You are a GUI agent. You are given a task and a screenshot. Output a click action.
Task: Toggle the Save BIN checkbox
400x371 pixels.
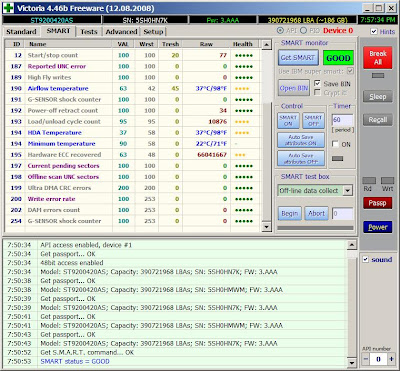pos(317,83)
